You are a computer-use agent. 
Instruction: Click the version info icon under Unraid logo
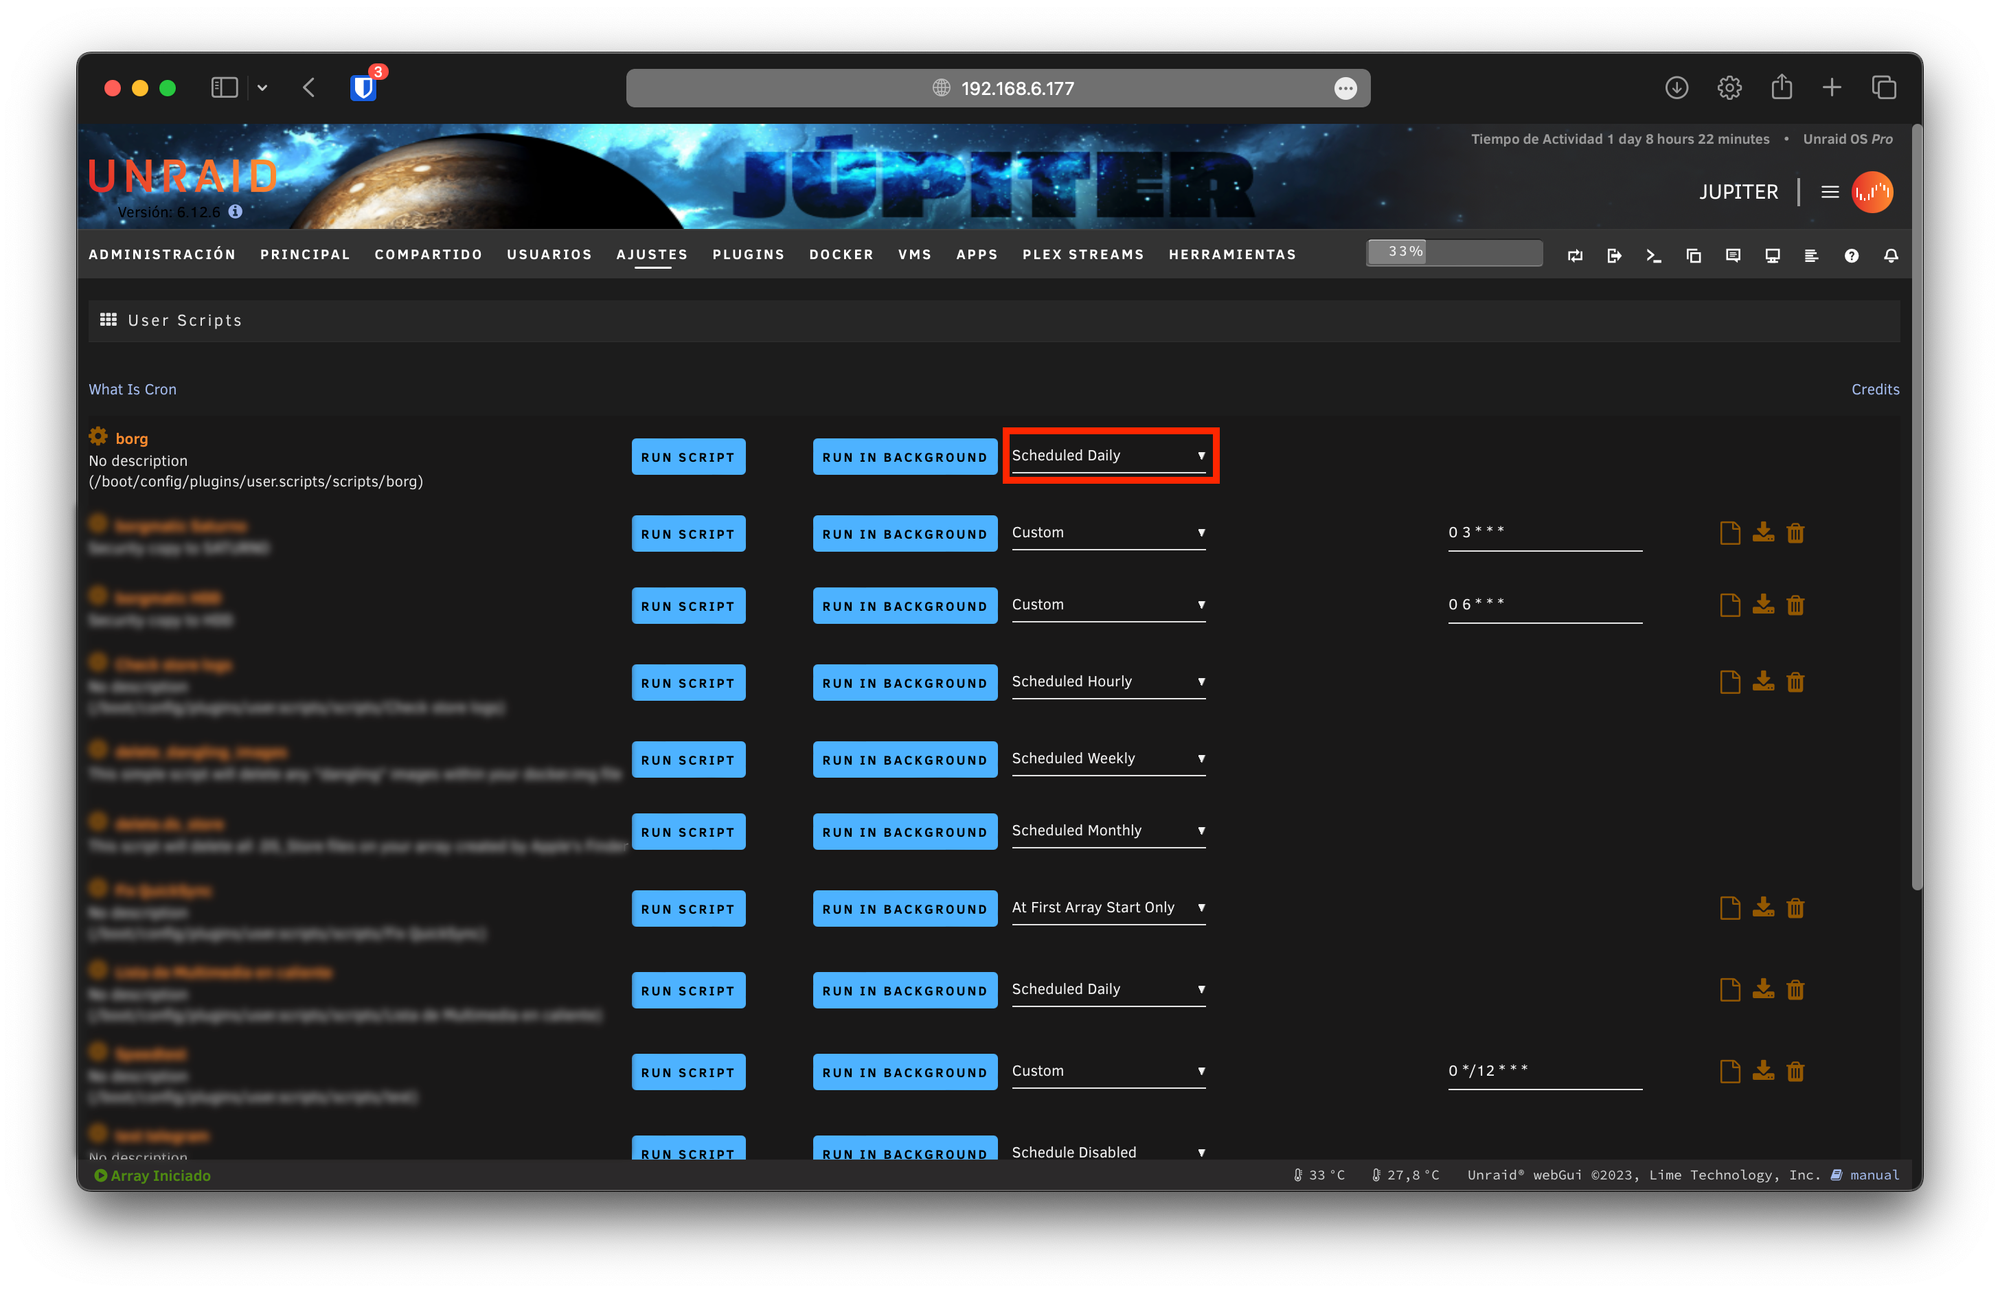(235, 212)
